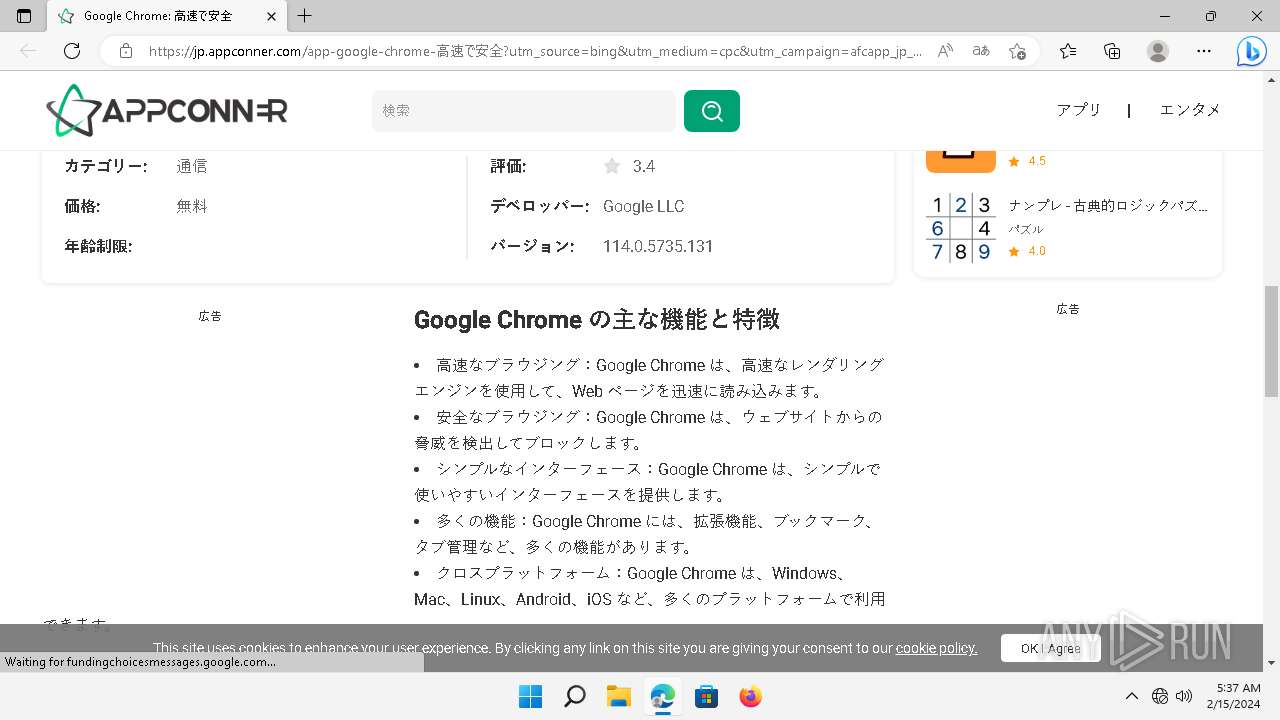The height and width of the screenshot is (720, 1280).
Task: Open Microsoft Store from taskbar
Action: [707, 696]
